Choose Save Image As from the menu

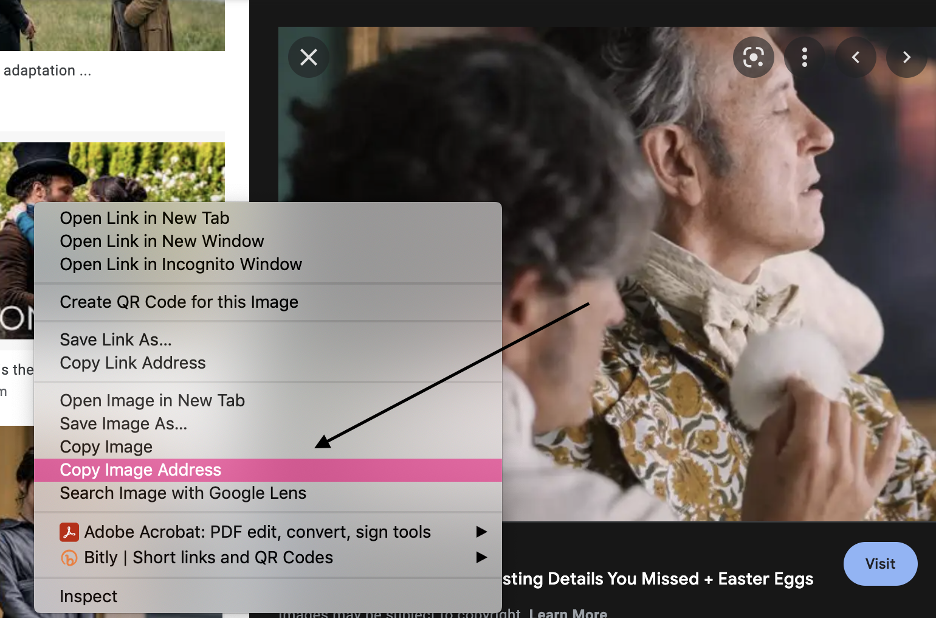[123, 423]
